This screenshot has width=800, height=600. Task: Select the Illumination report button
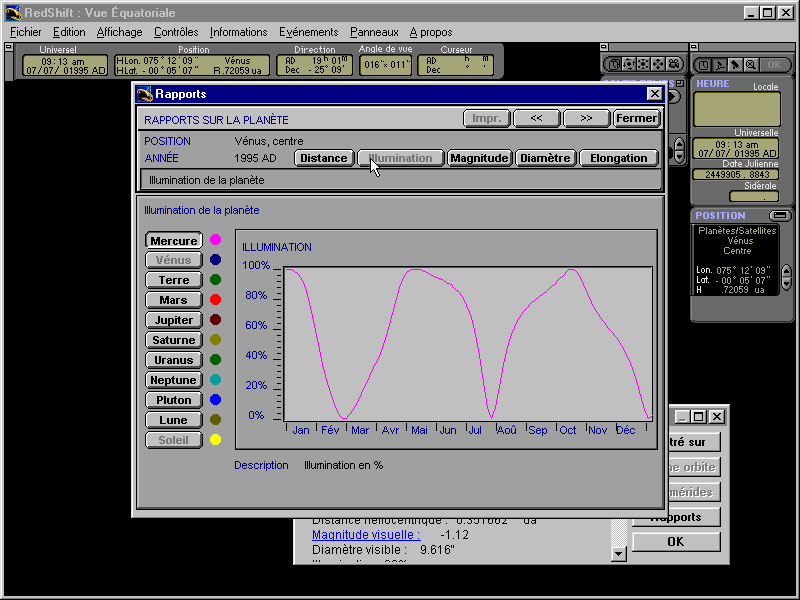click(x=401, y=158)
